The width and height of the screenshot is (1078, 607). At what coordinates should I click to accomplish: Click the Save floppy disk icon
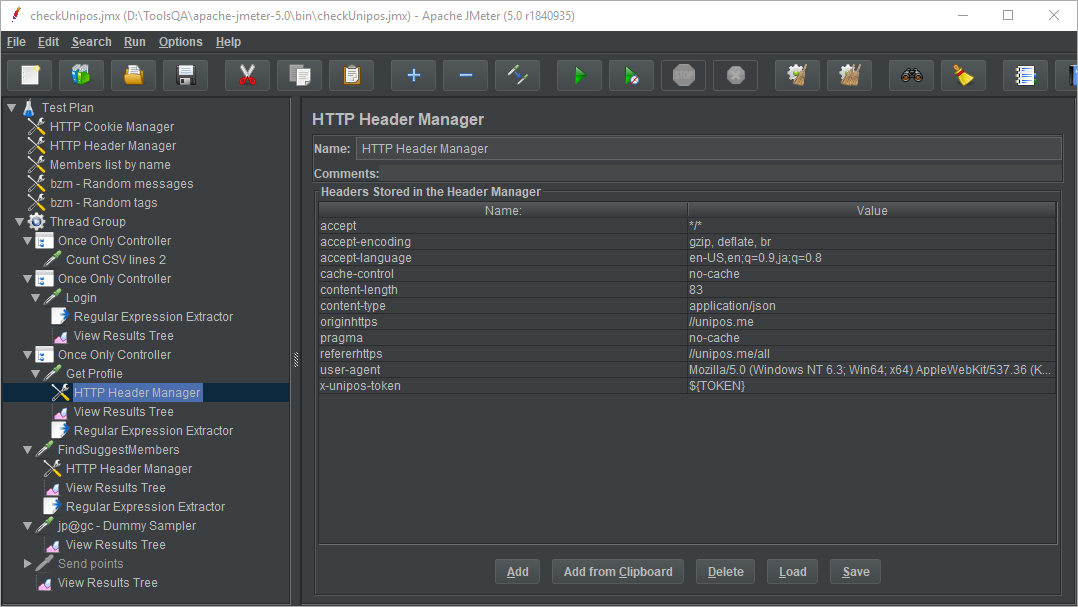pyautogui.click(x=185, y=75)
